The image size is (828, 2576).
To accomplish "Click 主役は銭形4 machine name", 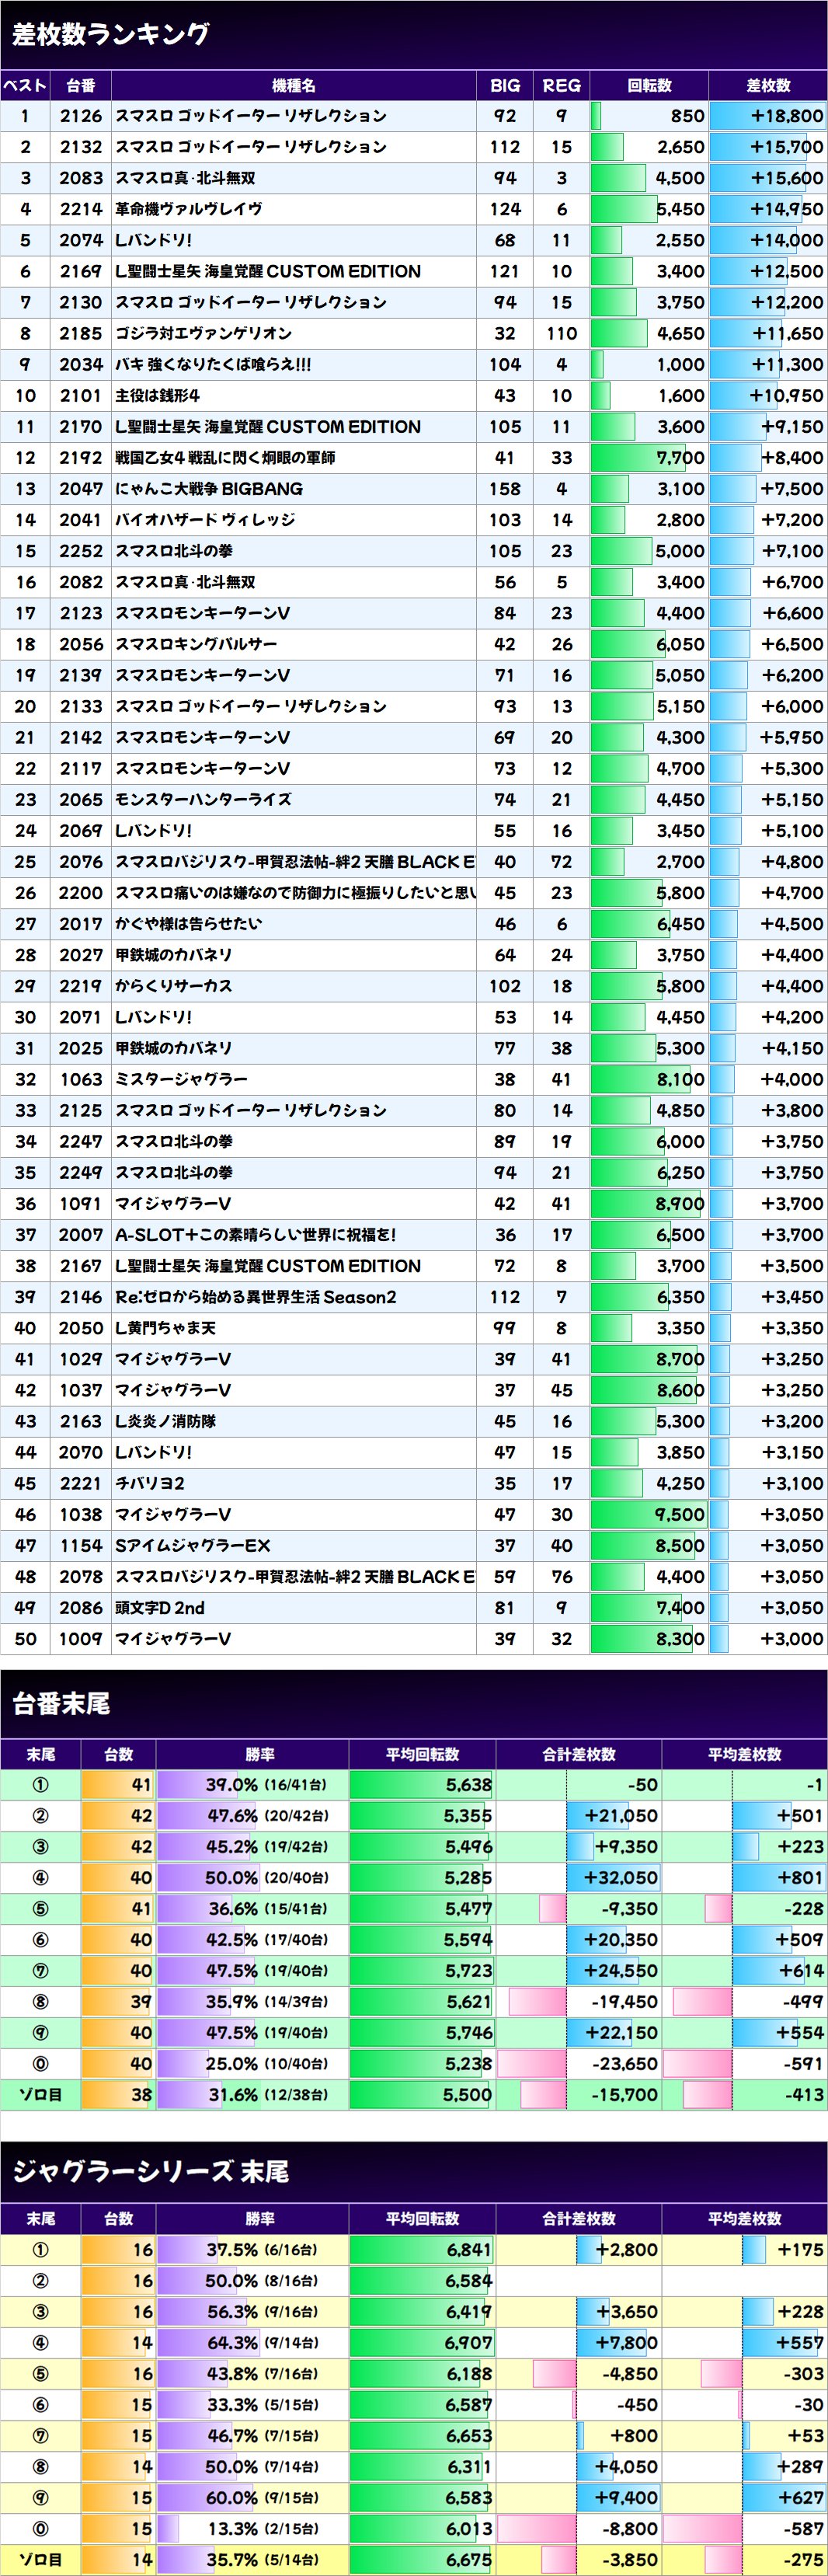I will 157,395.
